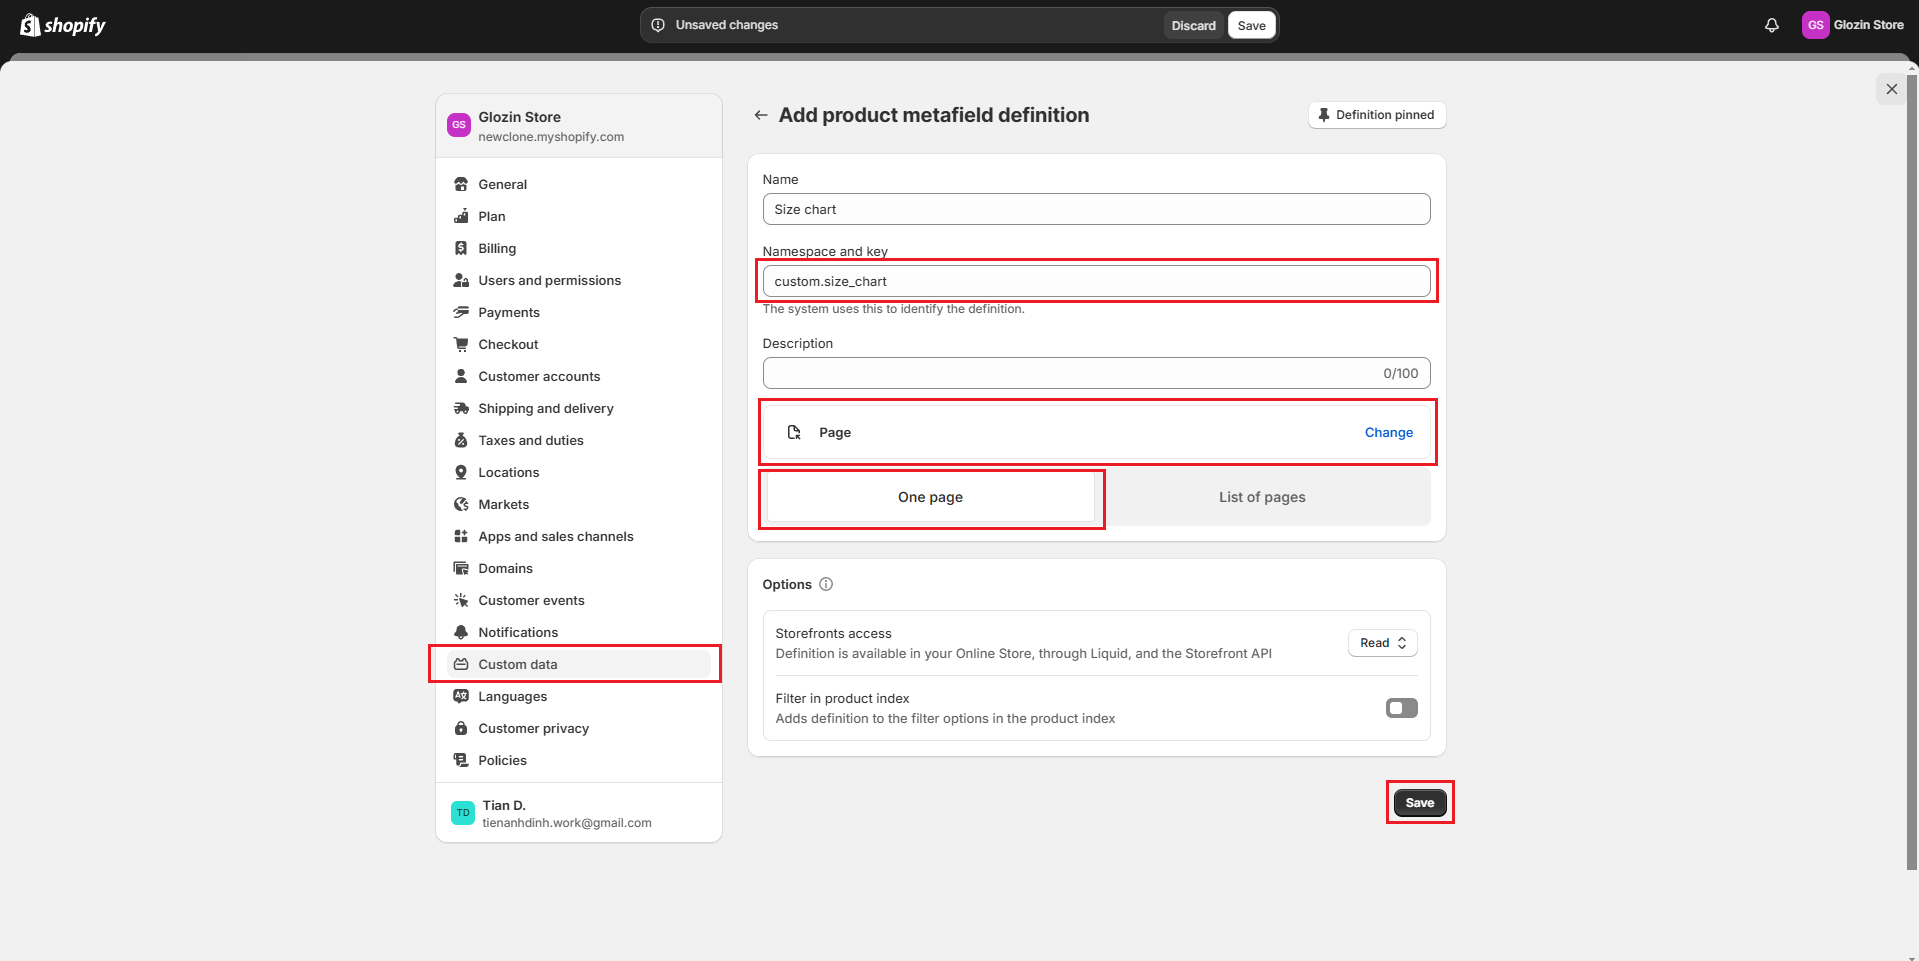The image size is (1919, 961).
Task: Click the Customer privacy lock icon
Action: [461, 728]
